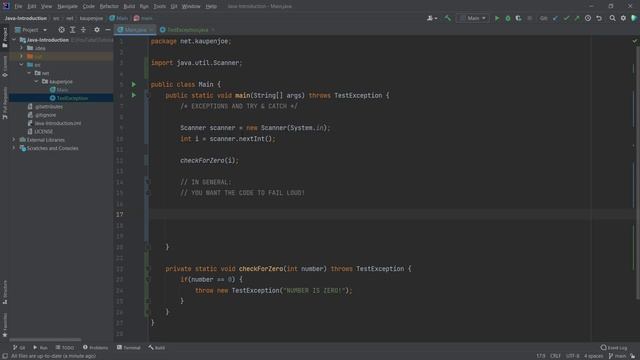
Task: Build project with the hammer icon
Action: coord(448,18)
